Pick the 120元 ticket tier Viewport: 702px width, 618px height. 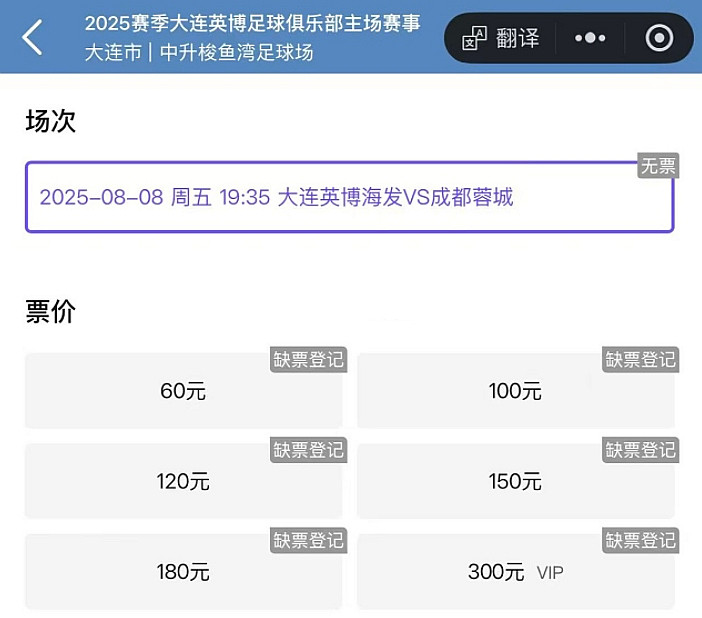184,481
